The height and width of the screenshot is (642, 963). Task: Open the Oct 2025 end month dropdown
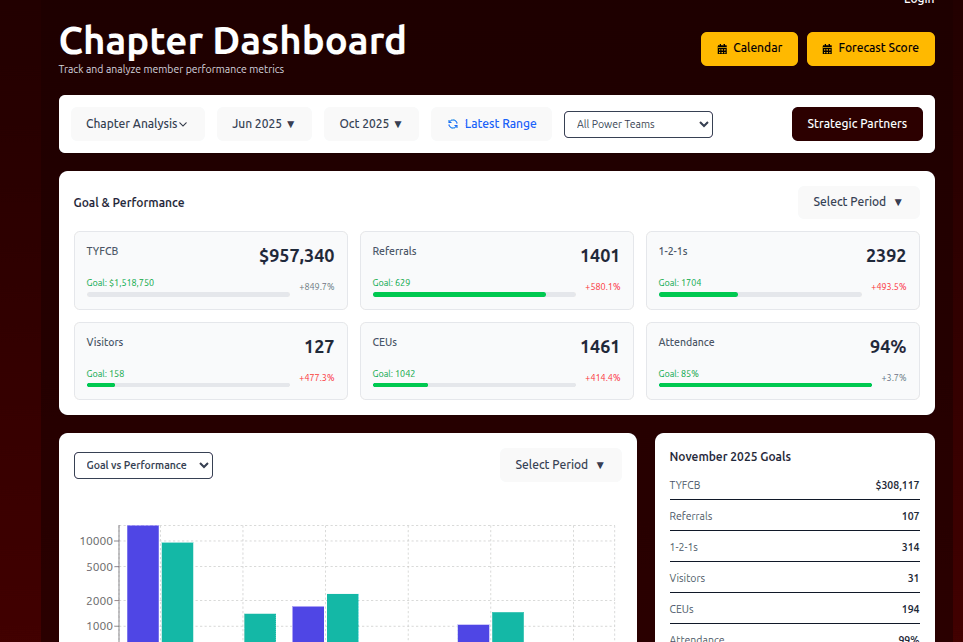pyautogui.click(x=371, y=123)
